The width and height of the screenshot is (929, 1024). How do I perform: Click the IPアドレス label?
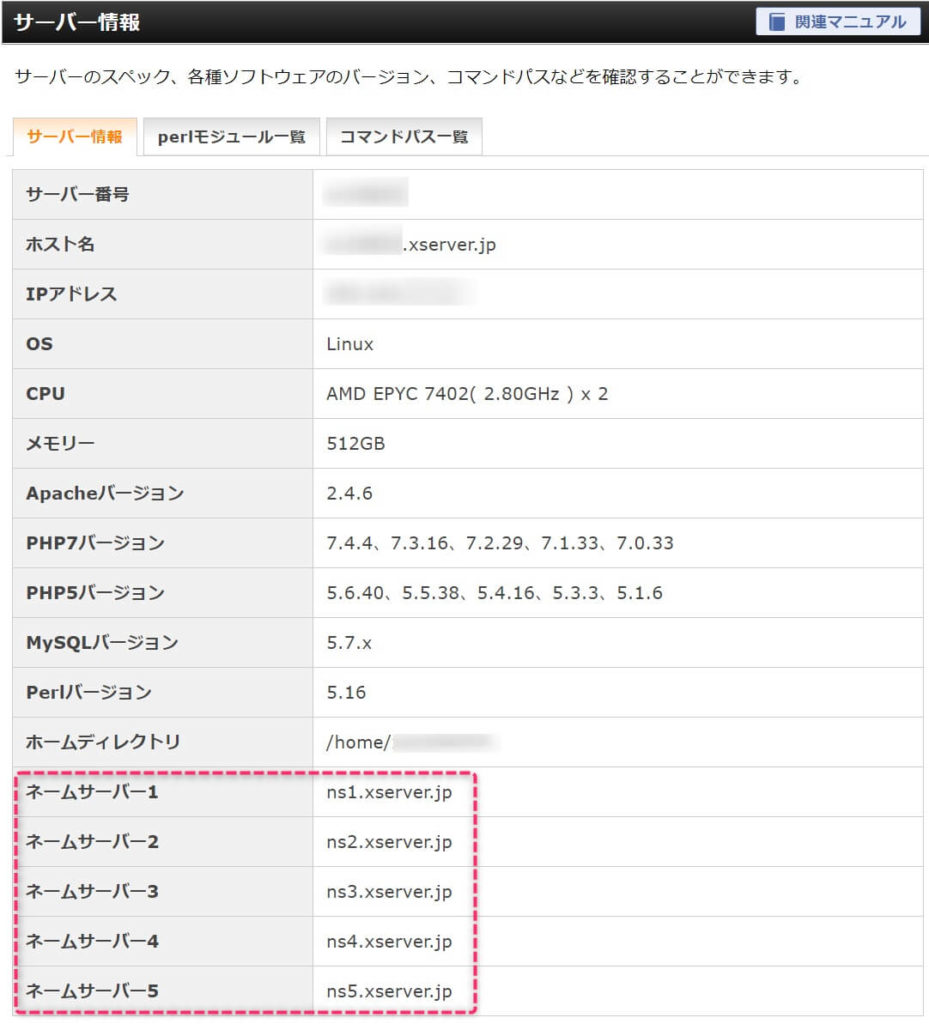pyautogui.click(x=72, y=294)
